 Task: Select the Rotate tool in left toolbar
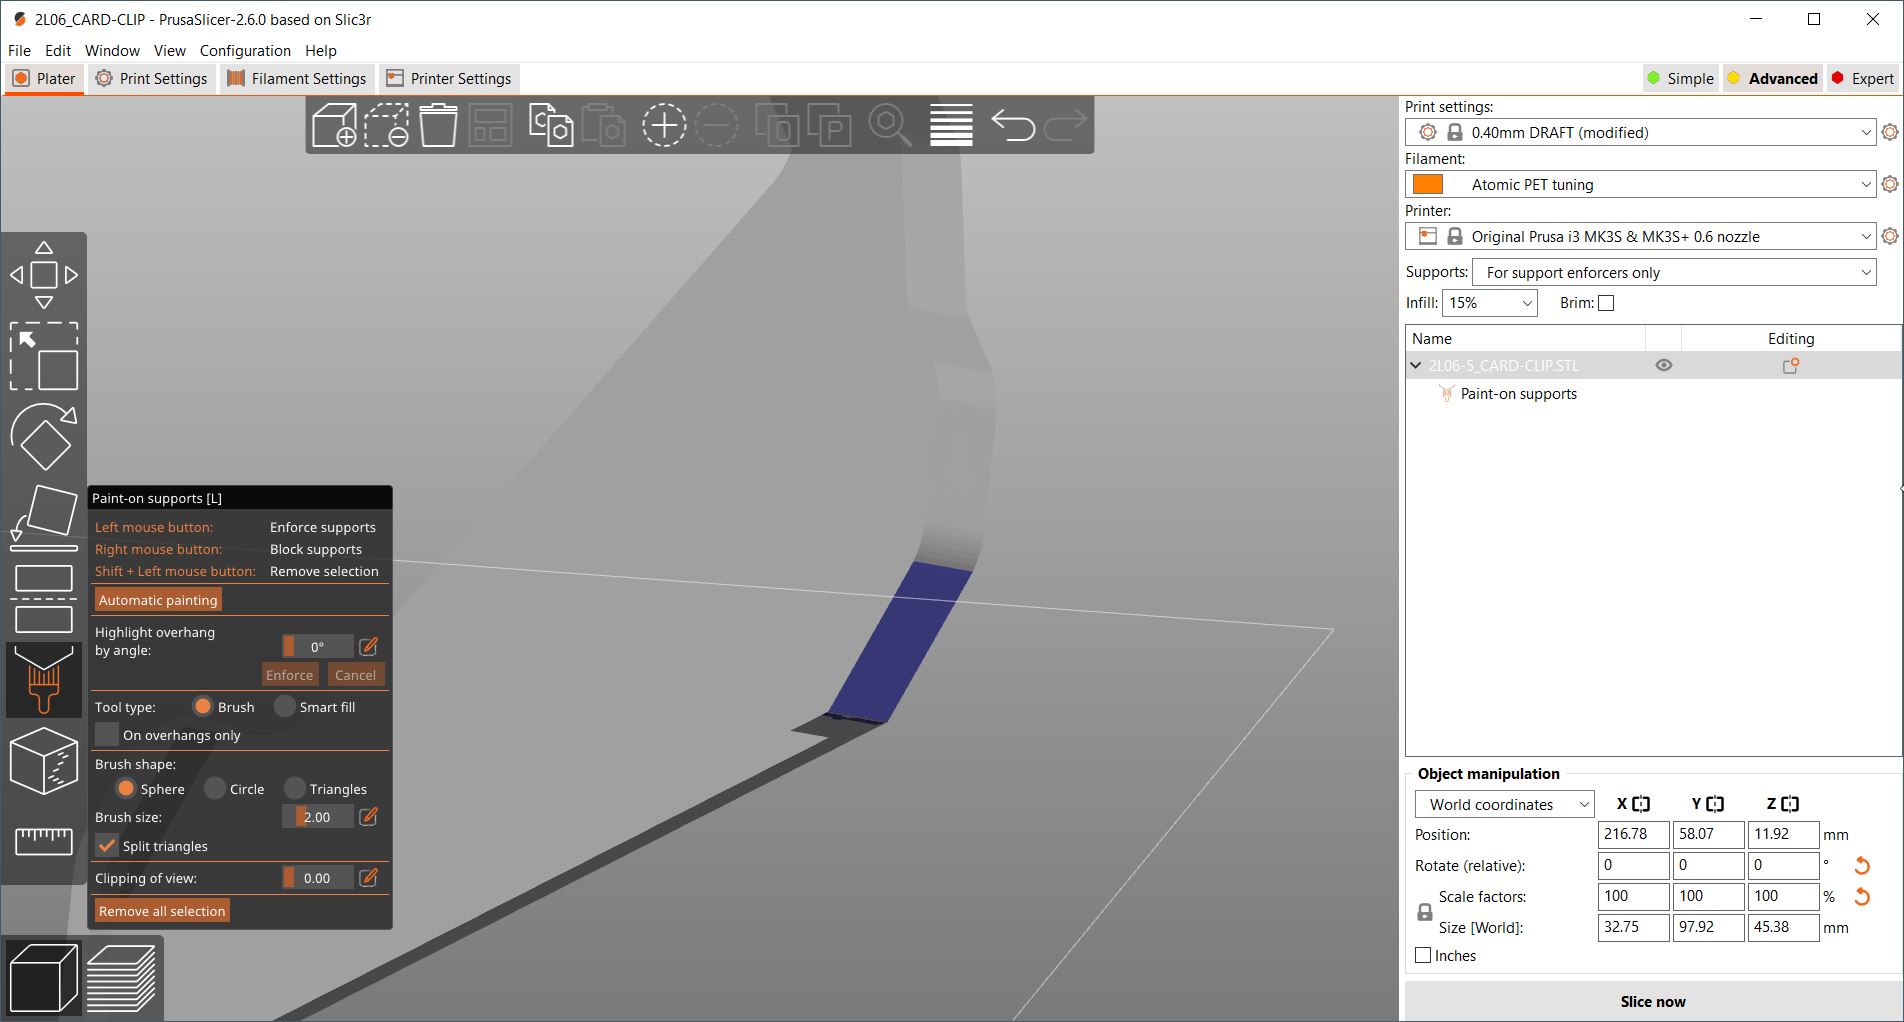pos(43,437)
